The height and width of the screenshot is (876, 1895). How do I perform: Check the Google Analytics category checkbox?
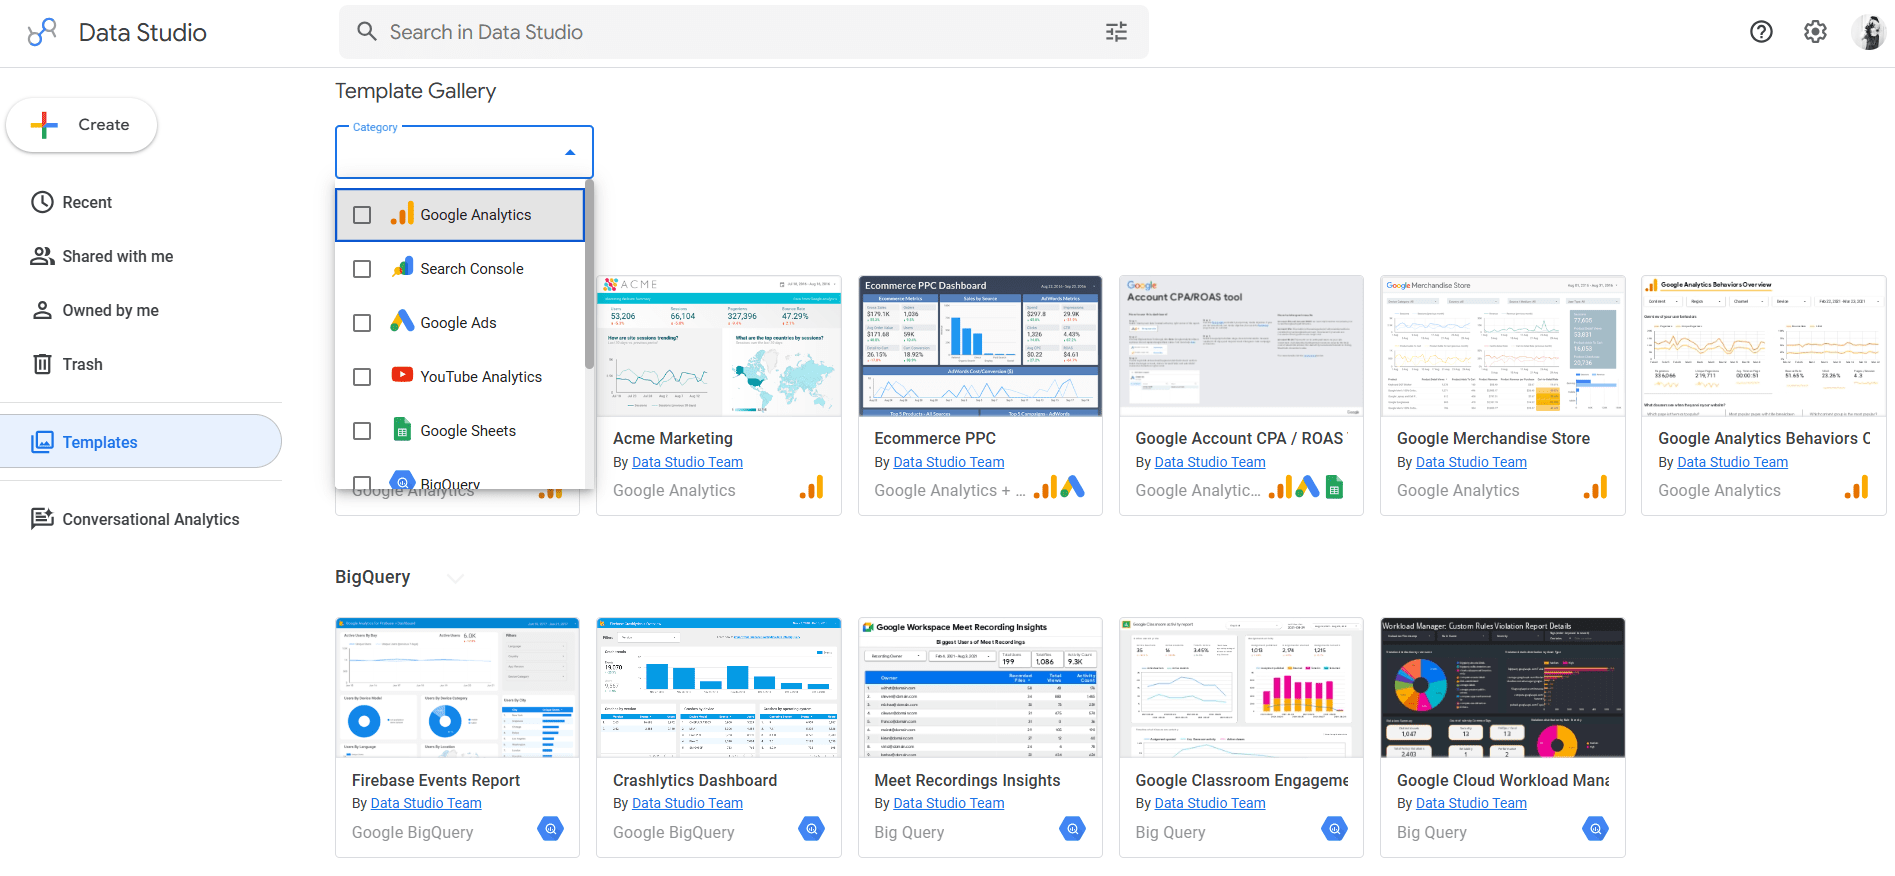coord(362,215)
